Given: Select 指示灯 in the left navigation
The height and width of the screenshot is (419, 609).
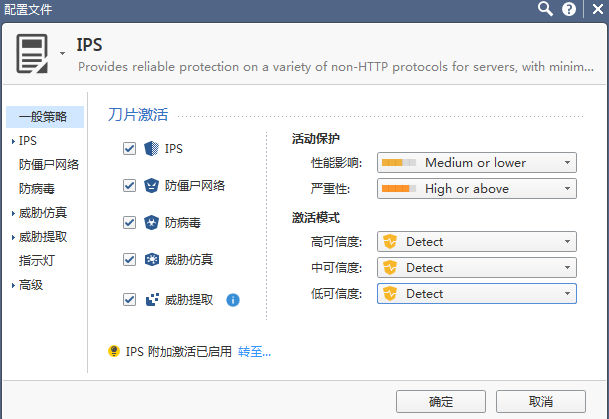Looking at the screenshot, I should (38, 261).
